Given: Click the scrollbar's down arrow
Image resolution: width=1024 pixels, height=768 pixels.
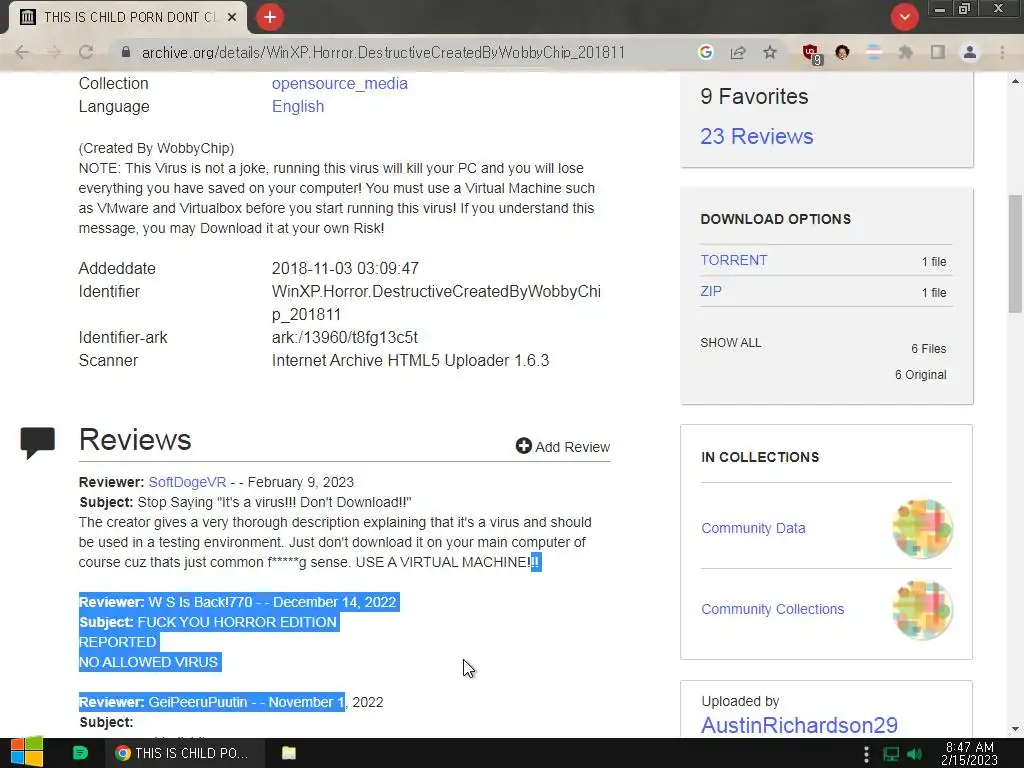Looking at the screenshot, I should click(1015, 729).
